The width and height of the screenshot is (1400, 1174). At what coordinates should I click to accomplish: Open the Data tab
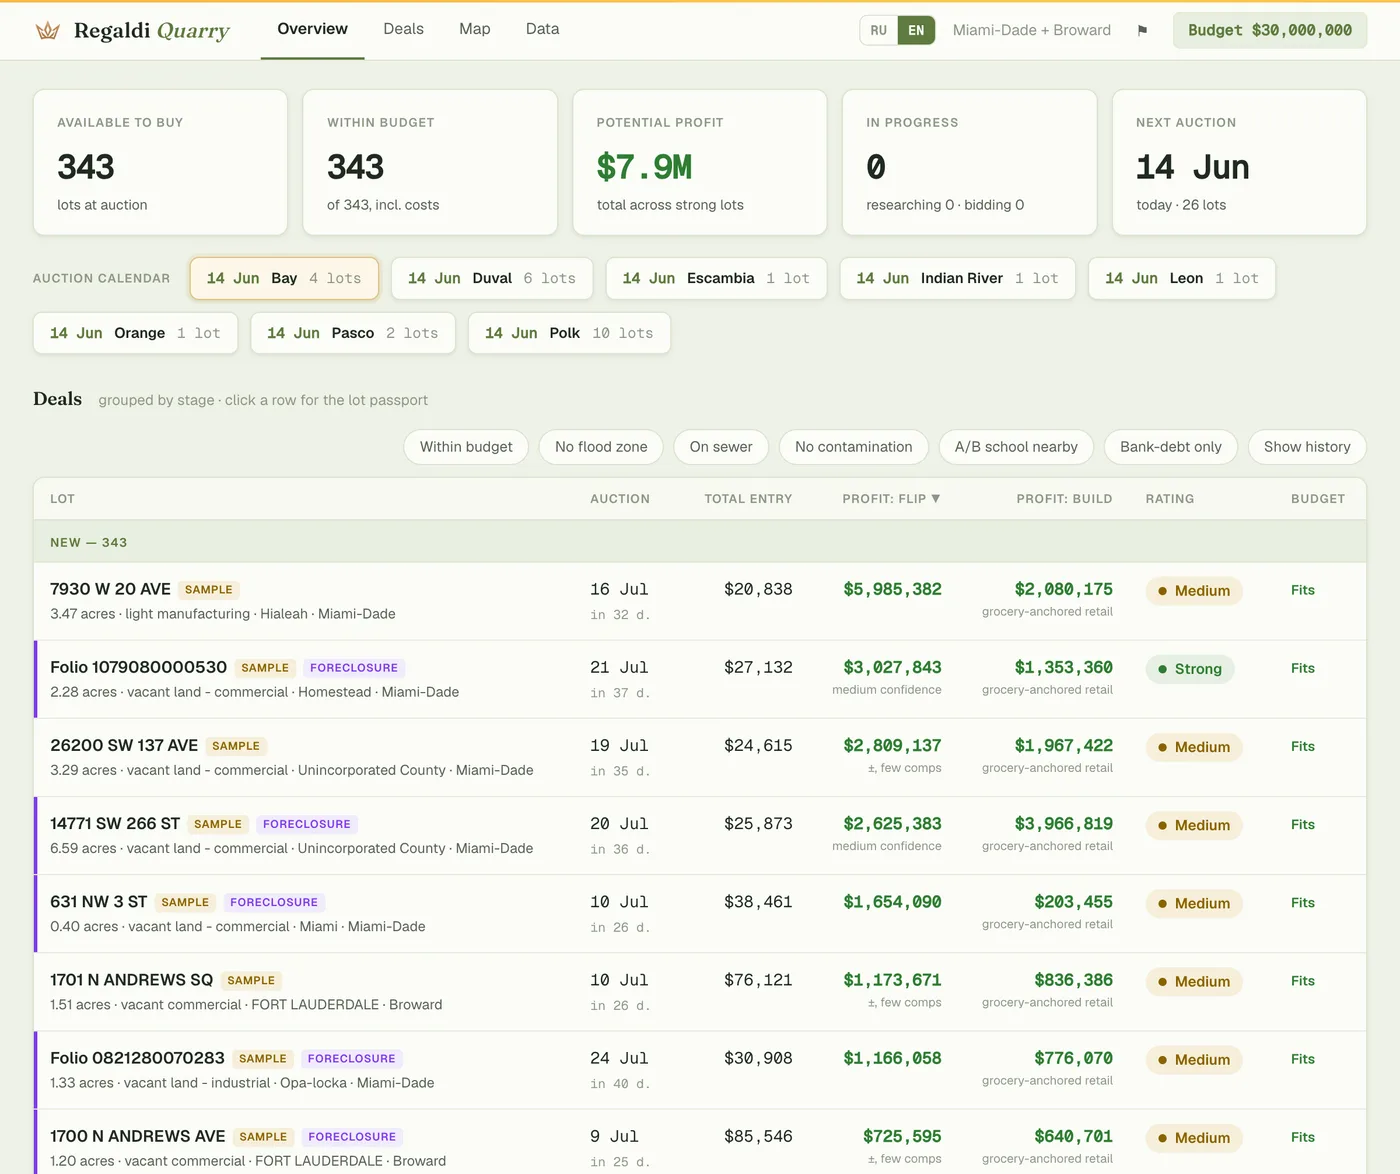[x=542, y=29]
